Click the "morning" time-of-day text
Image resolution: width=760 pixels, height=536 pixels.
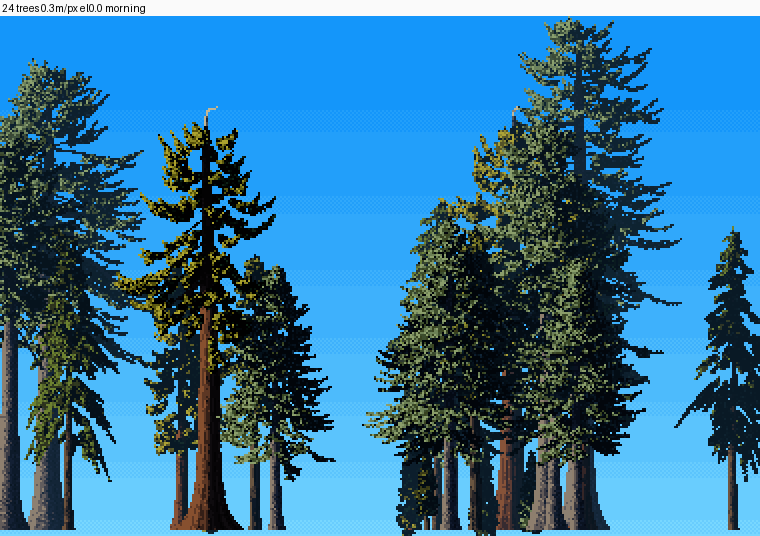[125, 9]
